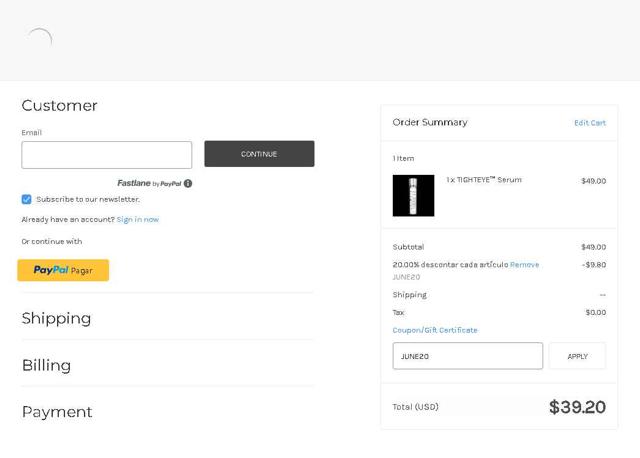Click the Fastlane by PayPal logo
Screen dimensions: 640x458
[149, 183]
